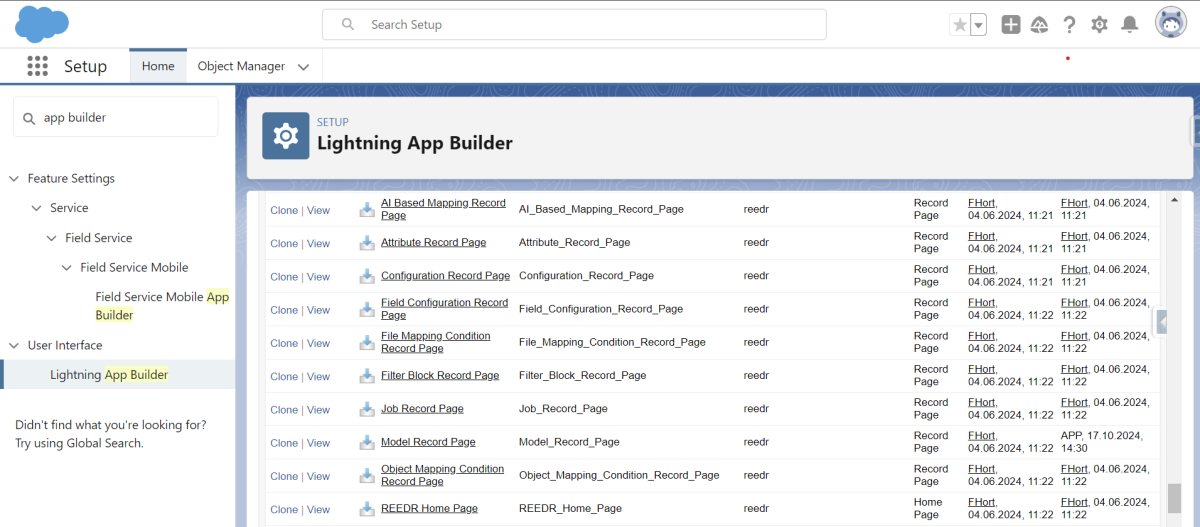Expand the favorites list dropdown arrow
The width and height of the screenshot is (1200, 527).
click(979, 25)
